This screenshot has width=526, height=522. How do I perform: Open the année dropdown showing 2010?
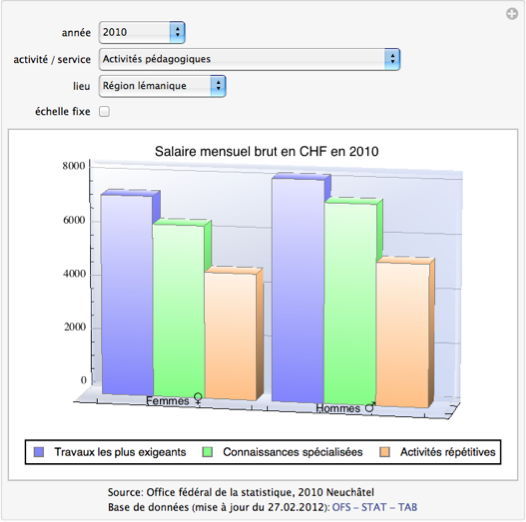pos(142,32)
